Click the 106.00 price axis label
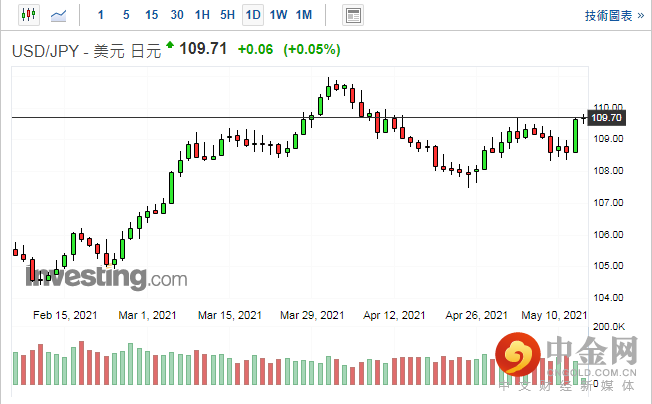652x404 pixels. pyautogui.click(x=608, y=235)
